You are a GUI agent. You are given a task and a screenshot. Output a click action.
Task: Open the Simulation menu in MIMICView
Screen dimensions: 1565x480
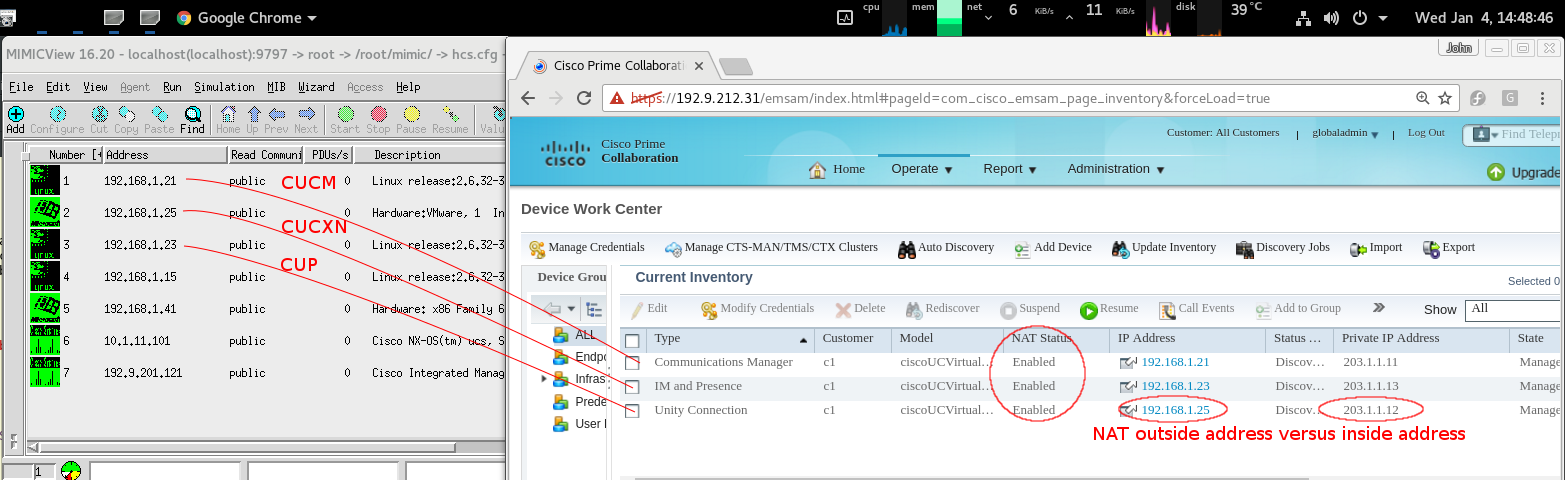click(224, 87)
